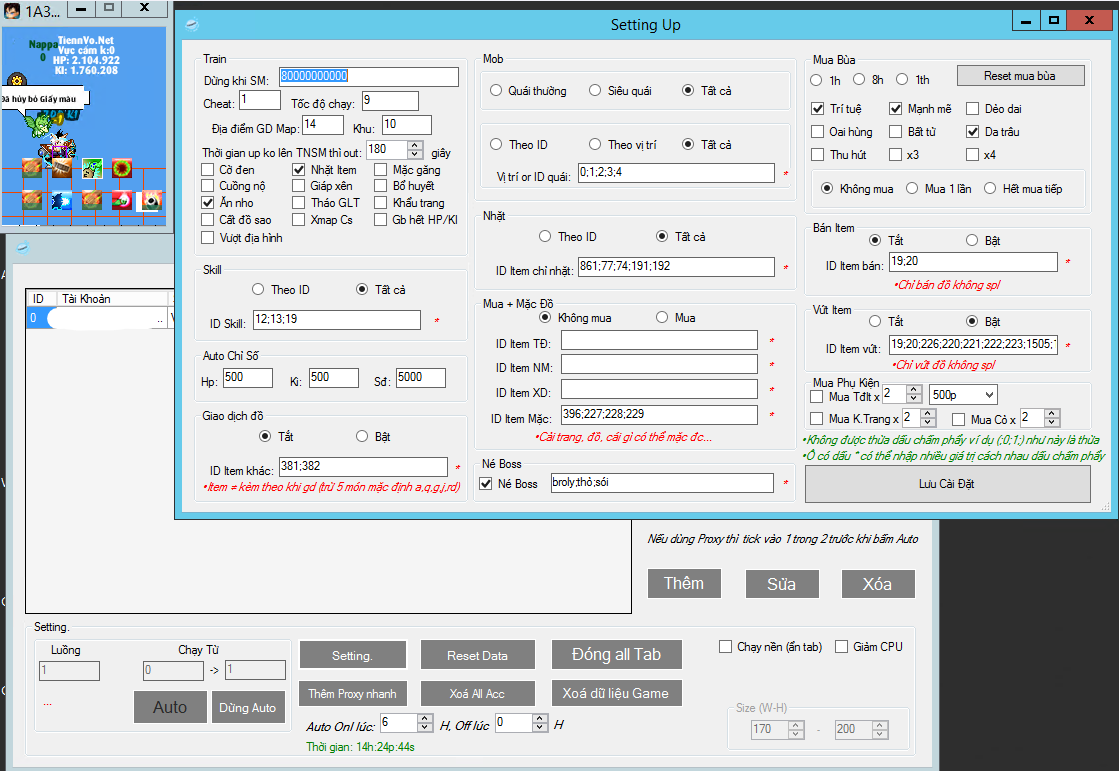Viewport: 1119px width, 771px height.
Task: Click the Reset mua bùa button
Action: 1020,76
